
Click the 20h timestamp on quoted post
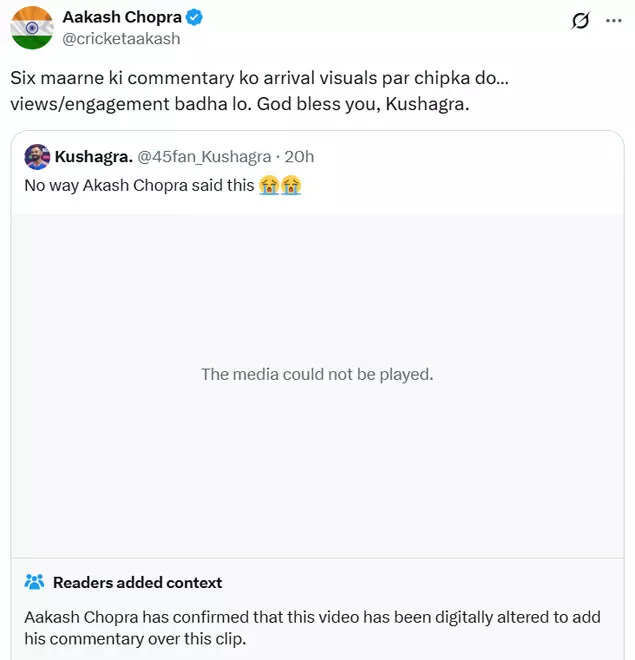298,157
